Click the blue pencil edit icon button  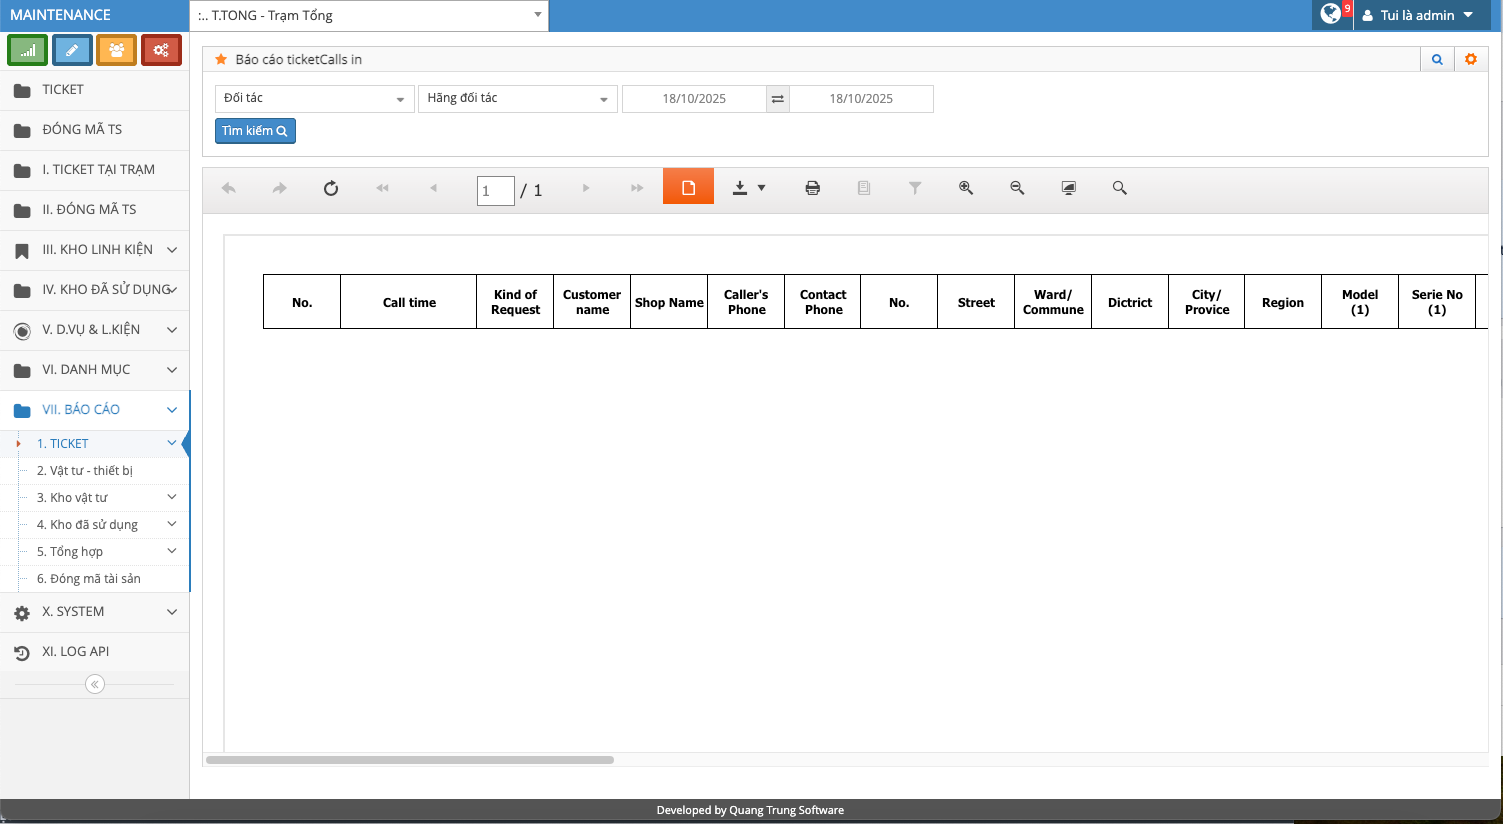click(72, 50)
